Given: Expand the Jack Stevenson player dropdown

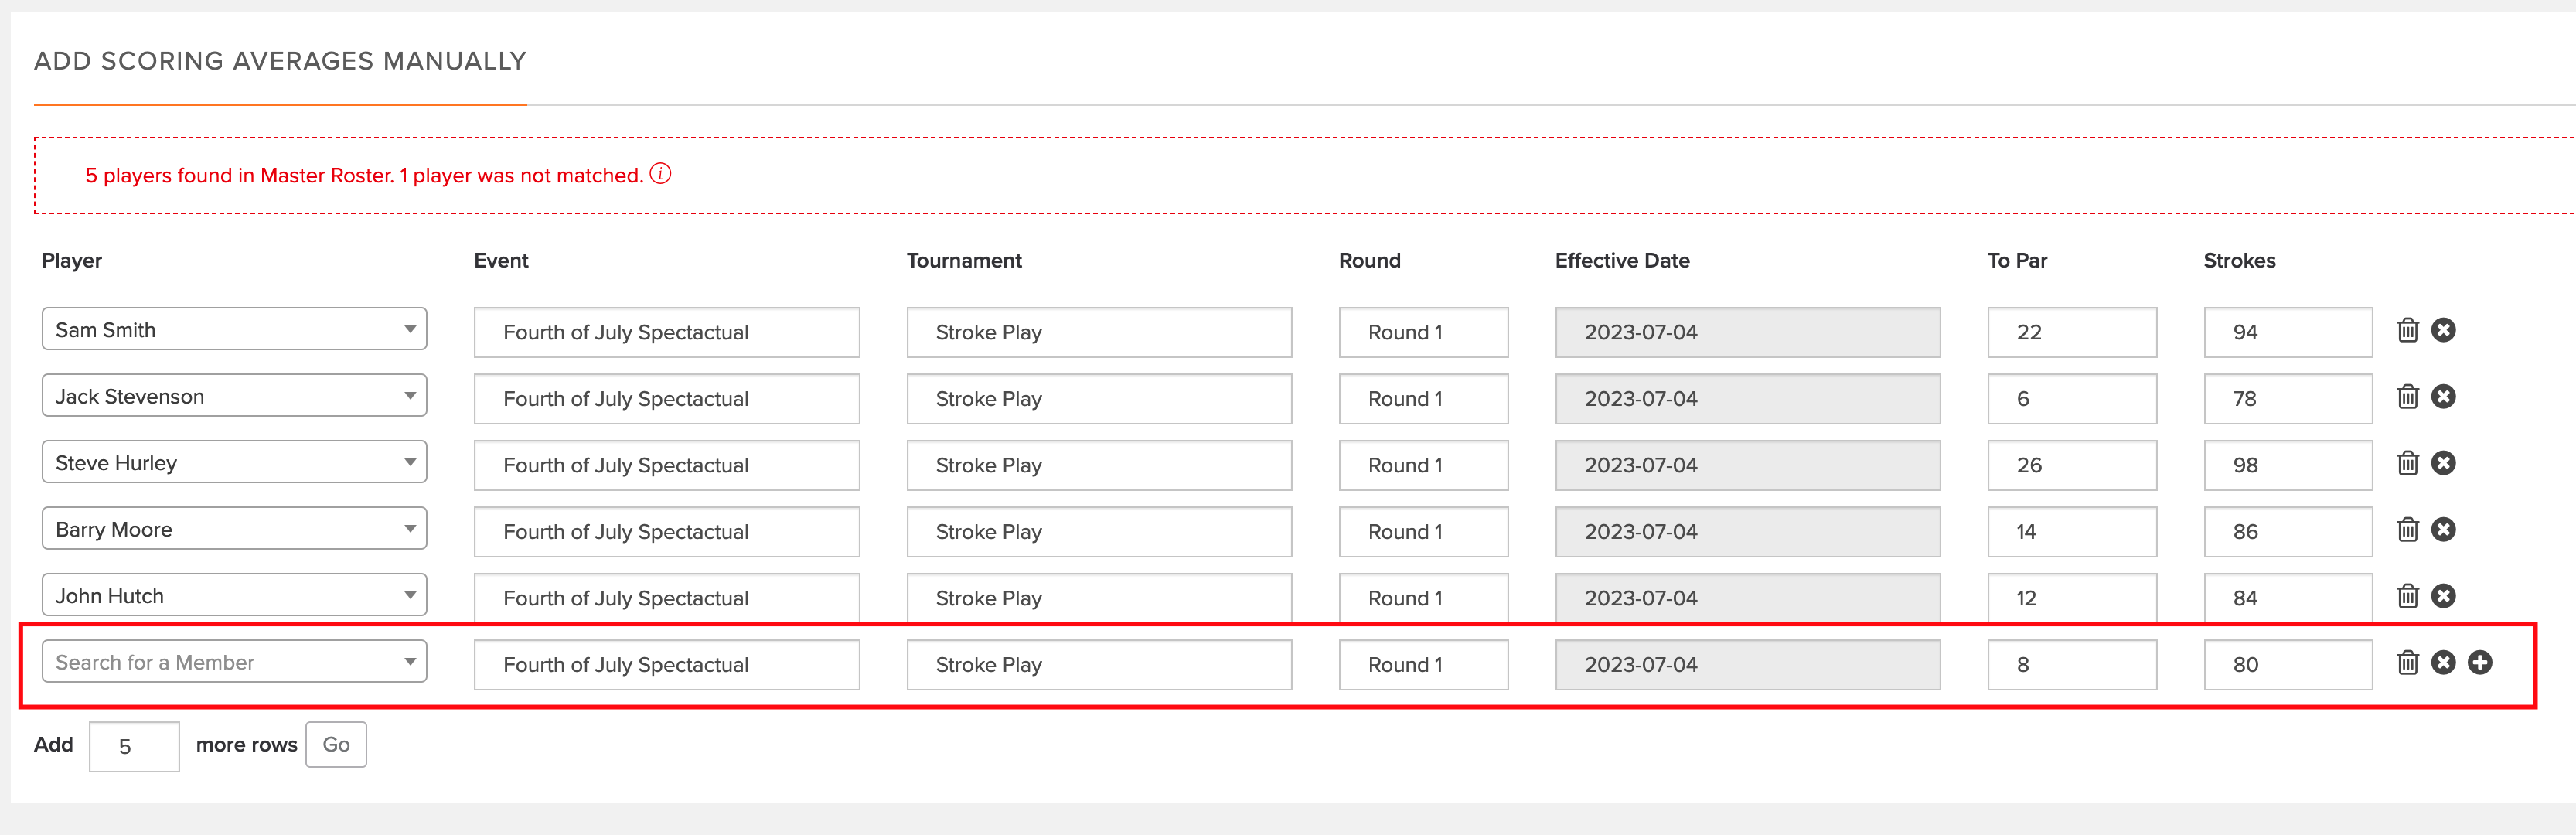Looking at the screenshot, I should click(x=234, y=396).
